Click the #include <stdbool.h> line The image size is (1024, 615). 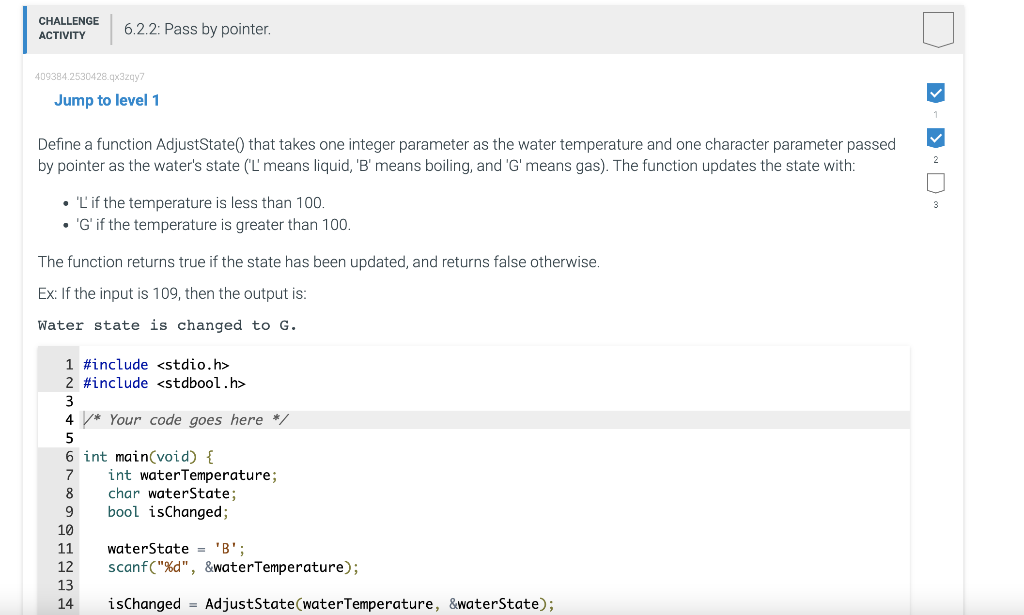[x=164, y=383]
